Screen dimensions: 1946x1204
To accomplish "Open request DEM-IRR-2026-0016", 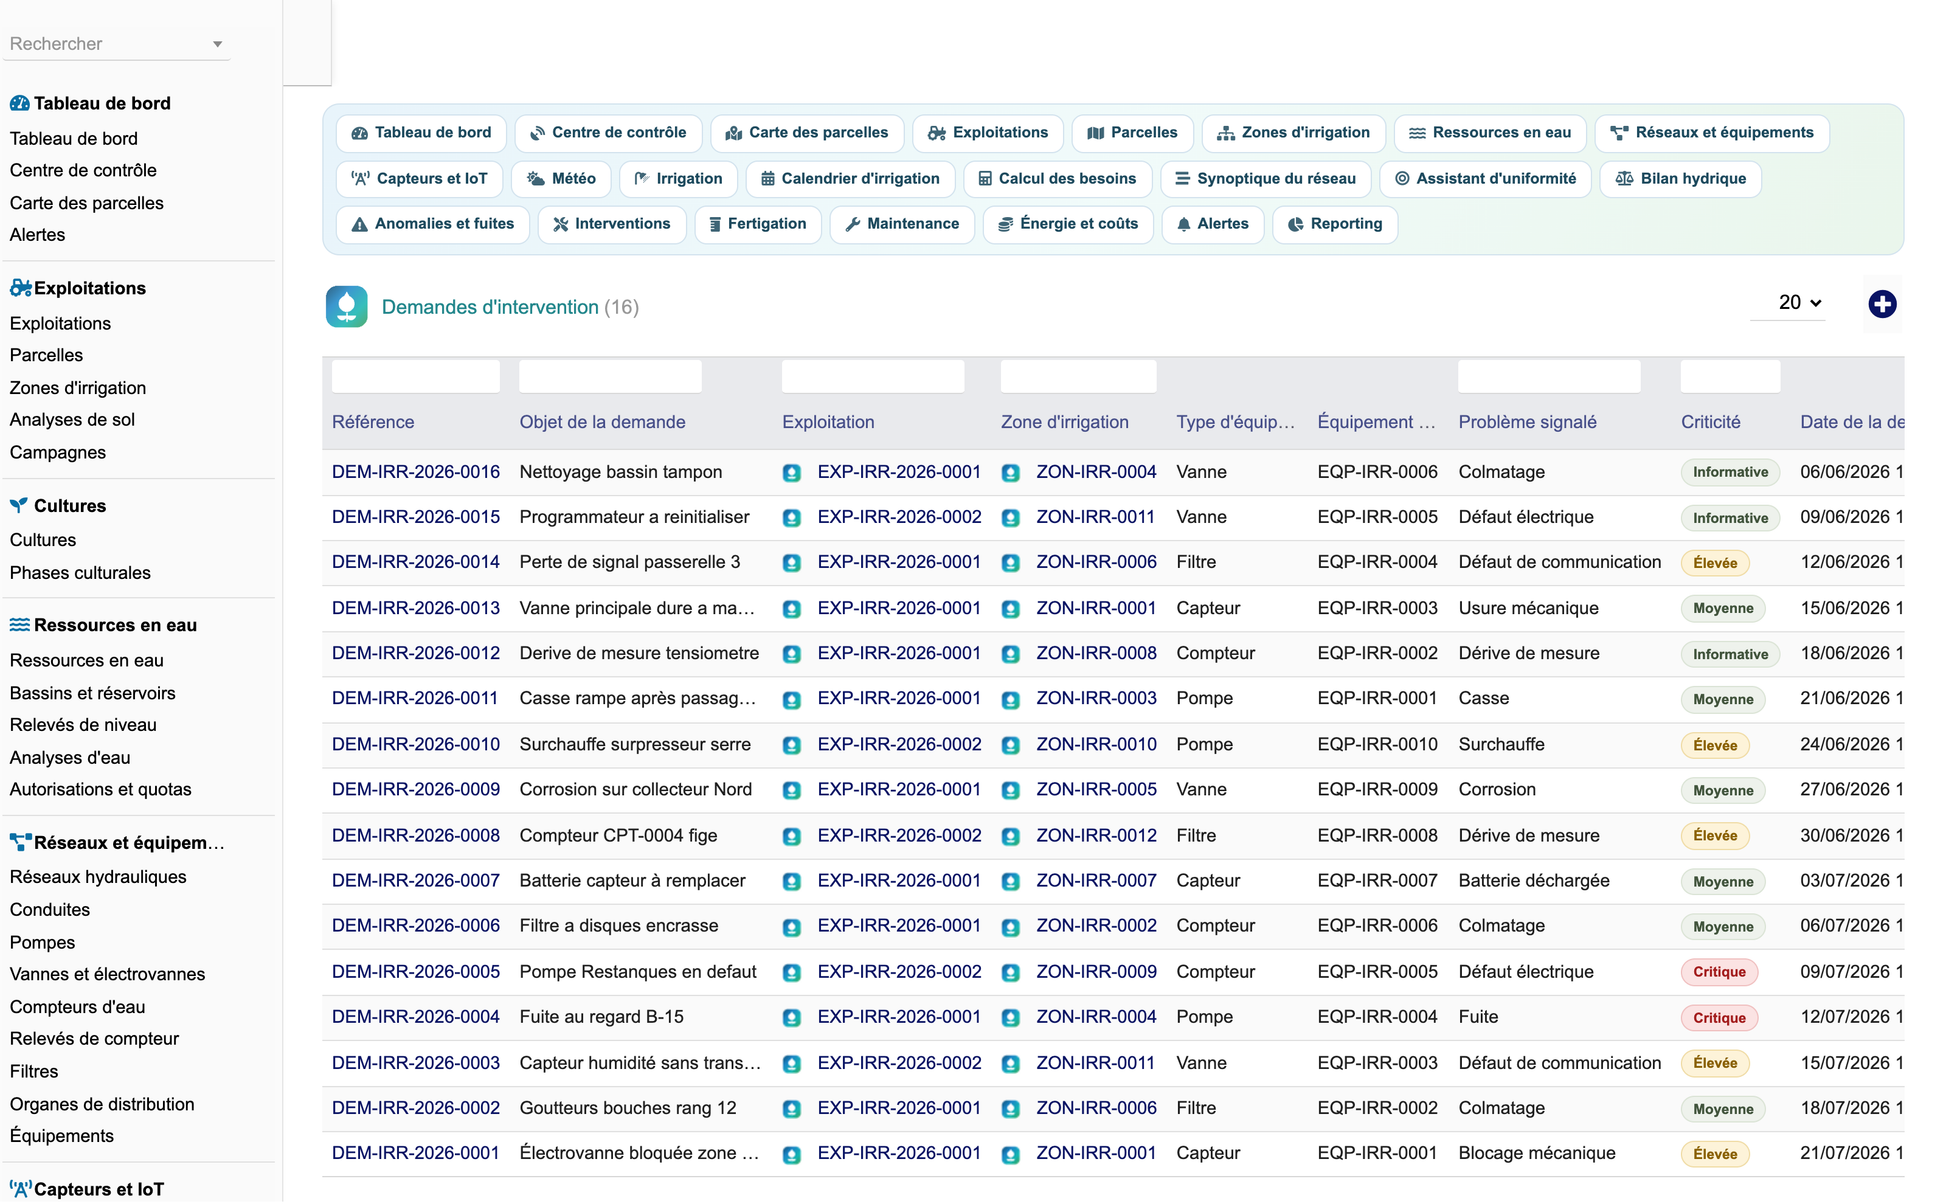I will [x=415, y=472].
